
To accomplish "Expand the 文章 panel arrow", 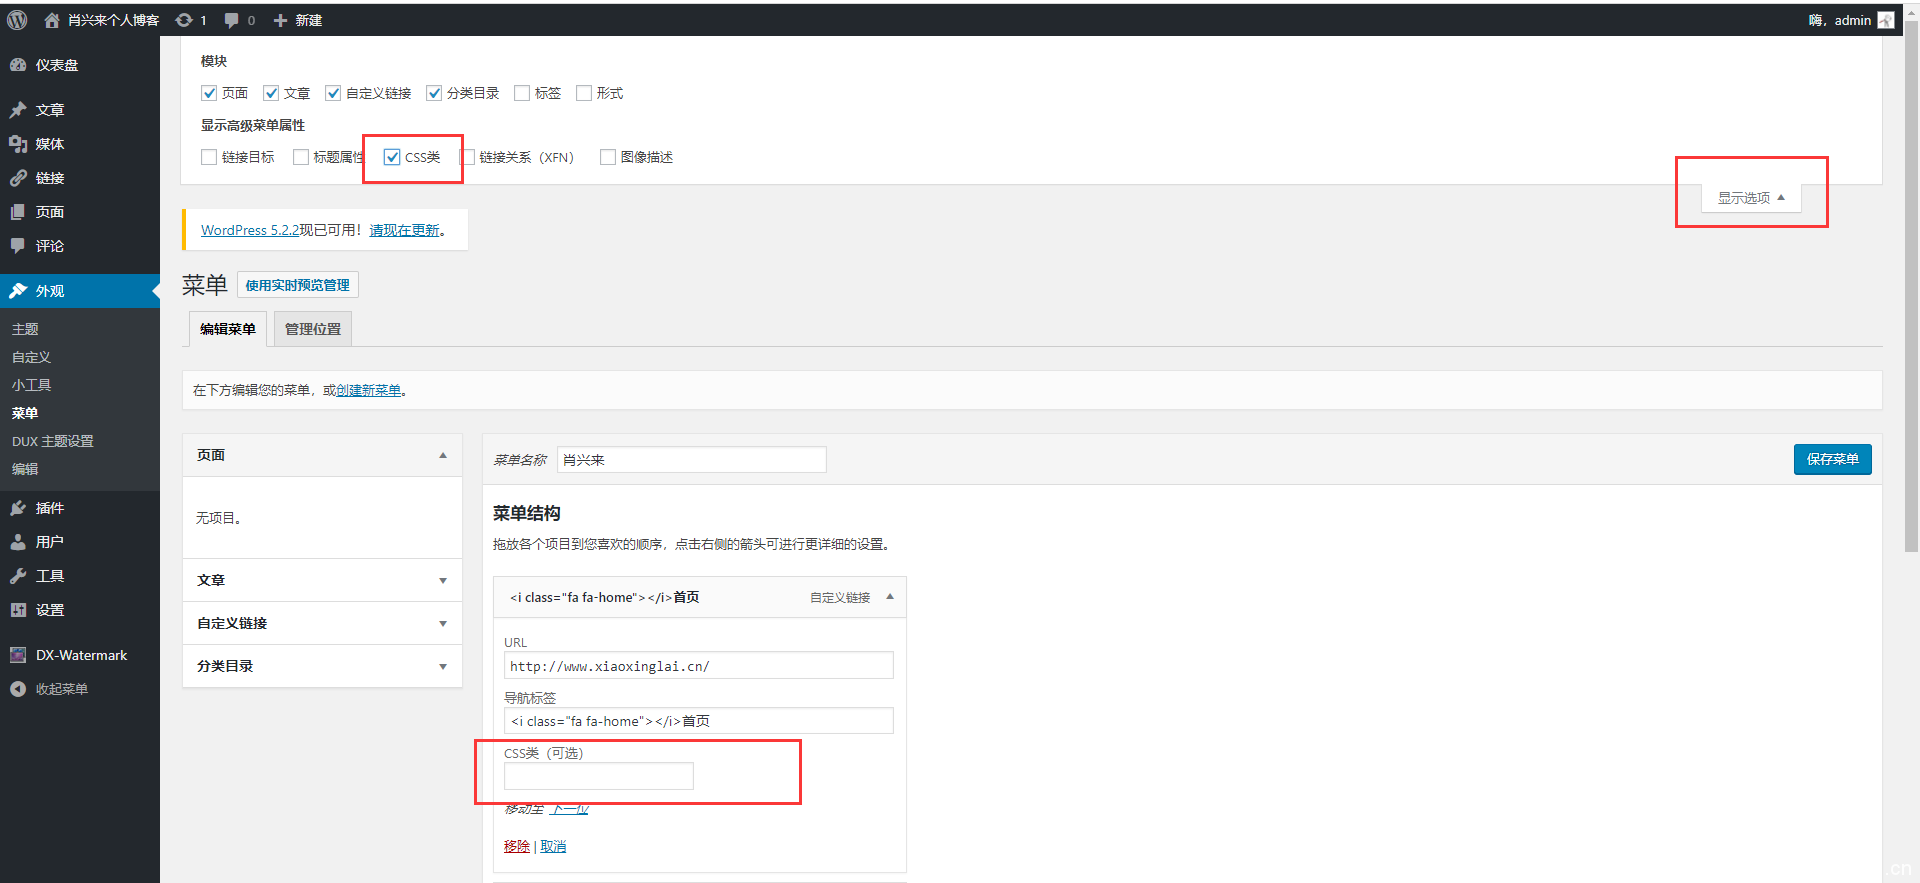I will pos(442,581).
